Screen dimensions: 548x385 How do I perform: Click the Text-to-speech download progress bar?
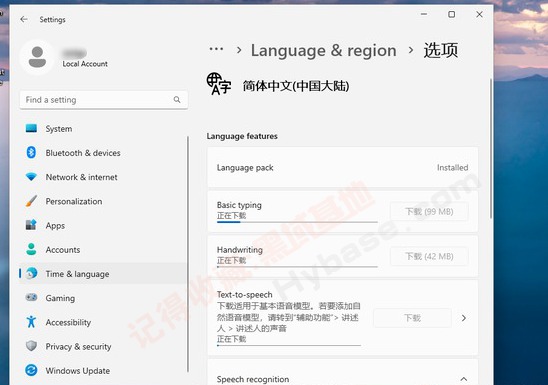[x=289, y=346]
